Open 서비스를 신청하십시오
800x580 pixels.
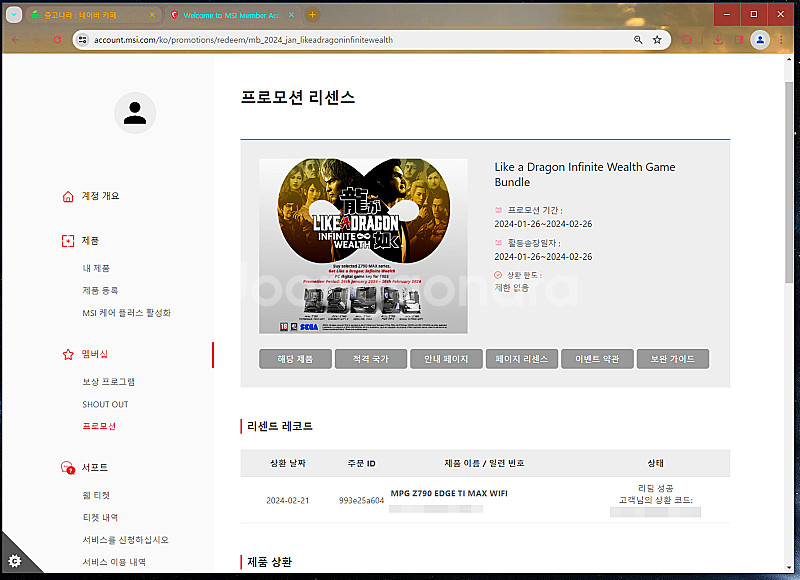click(x=126, y=540)
